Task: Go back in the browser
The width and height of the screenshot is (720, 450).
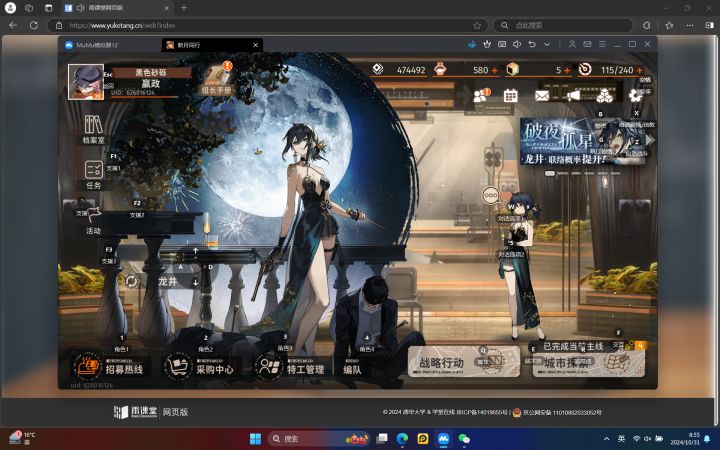Action: click(13, 25)
